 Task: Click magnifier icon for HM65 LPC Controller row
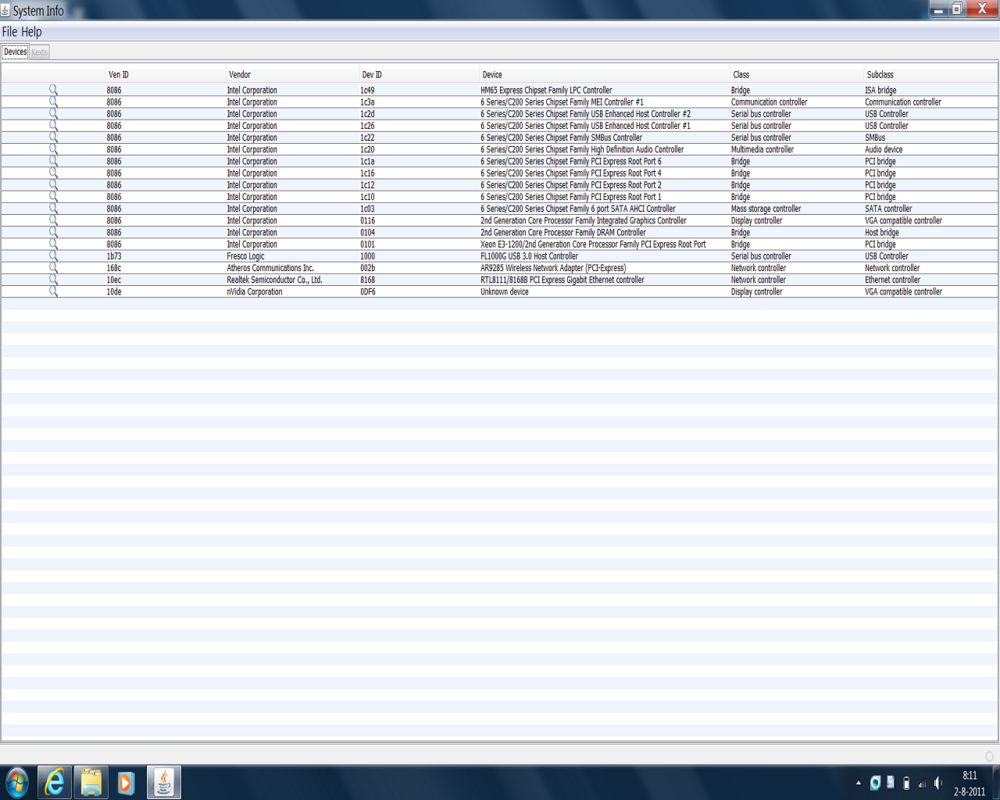click(x=54, y=90)
